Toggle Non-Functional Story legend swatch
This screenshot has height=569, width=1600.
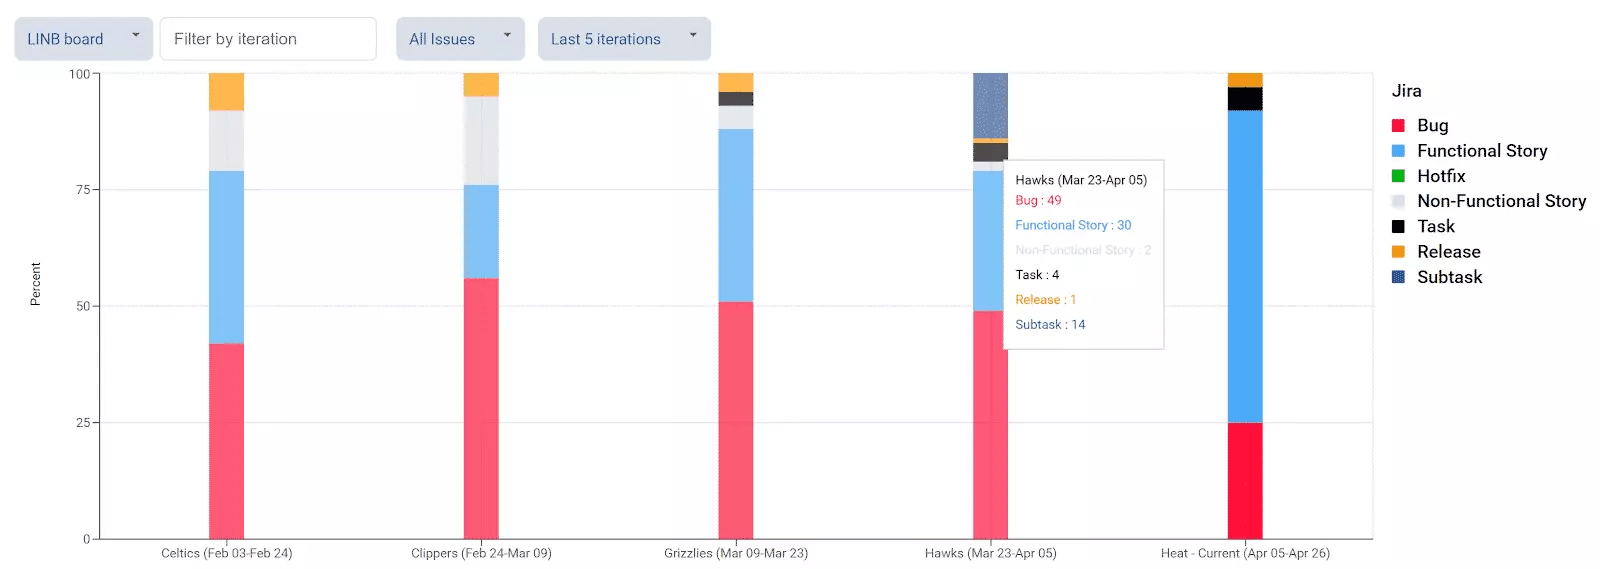tap(1398, 201)
